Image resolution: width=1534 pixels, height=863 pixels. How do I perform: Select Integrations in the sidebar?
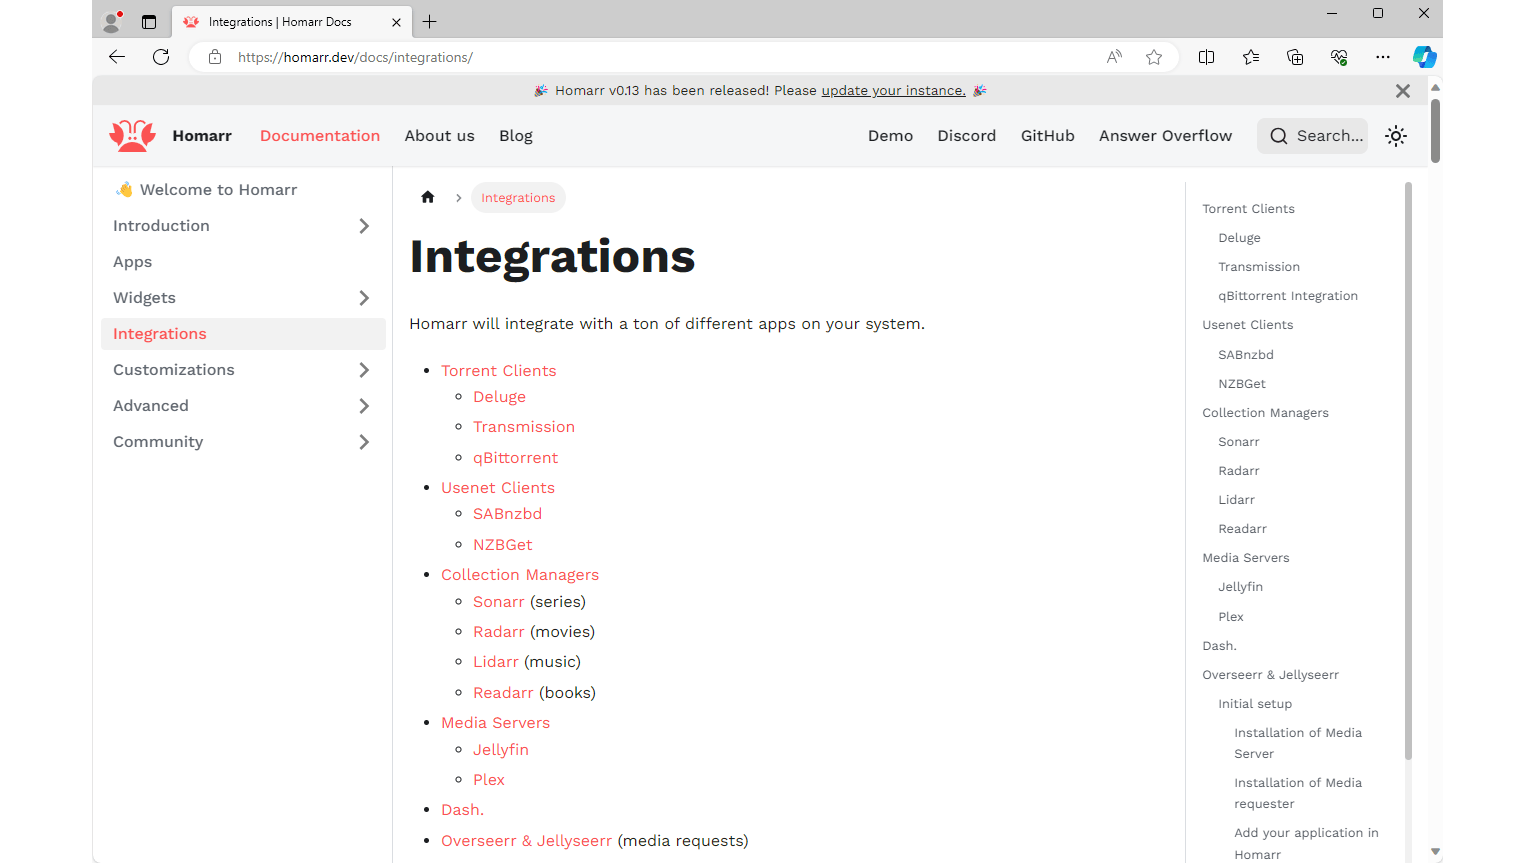[x=243, y=334]
